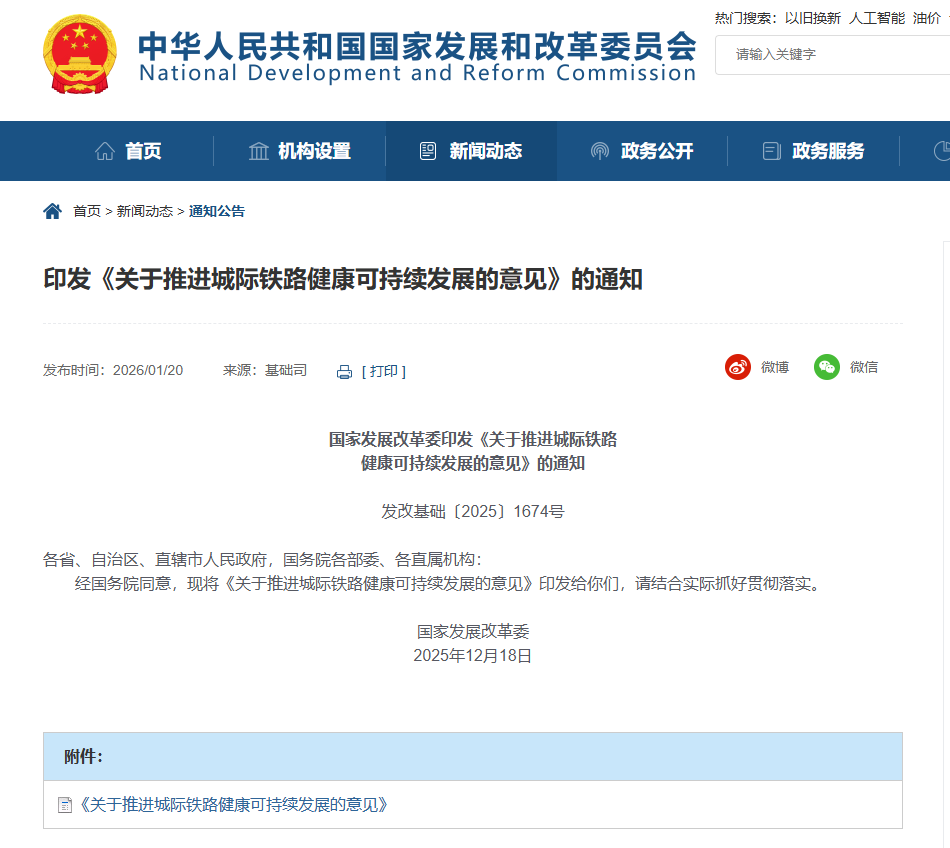Click the microphone icon for 政务公开
Image resolution: width=950 pixels, height=848 pixels.
pyautogui.click(x=600, y=150)
